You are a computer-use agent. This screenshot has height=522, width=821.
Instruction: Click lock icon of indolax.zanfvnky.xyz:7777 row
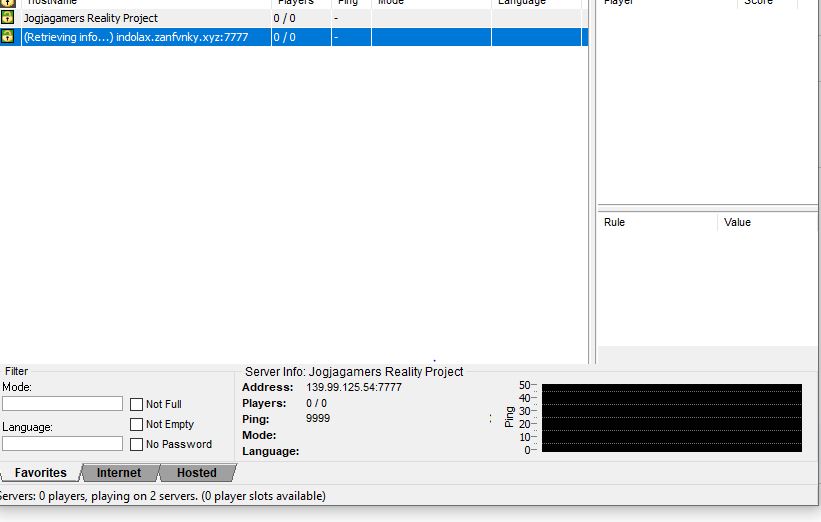(x=7, y=36)
